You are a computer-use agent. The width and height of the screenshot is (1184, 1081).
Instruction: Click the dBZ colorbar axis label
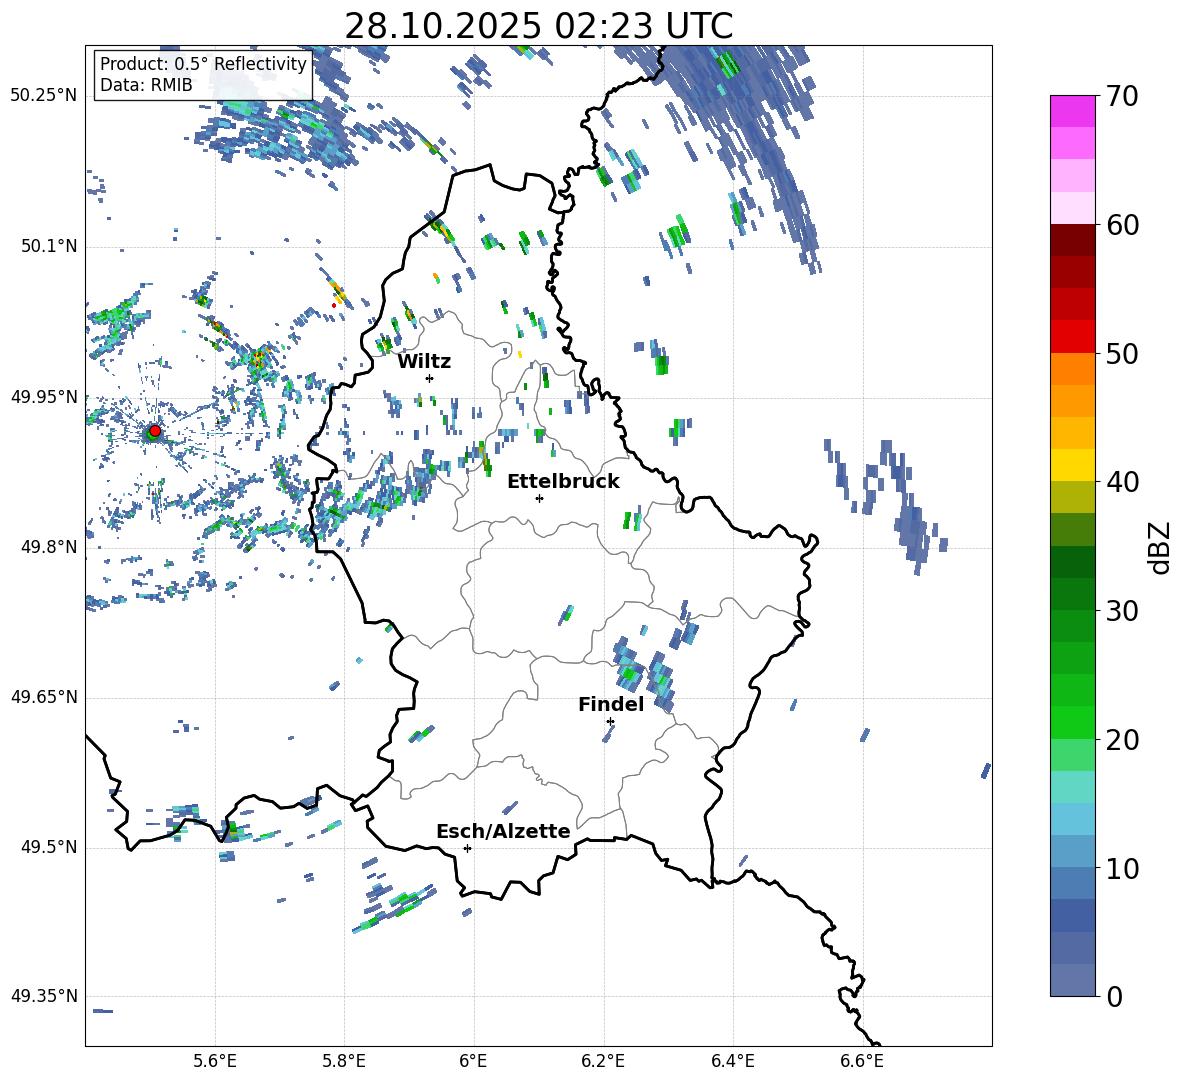(1161, 547)
